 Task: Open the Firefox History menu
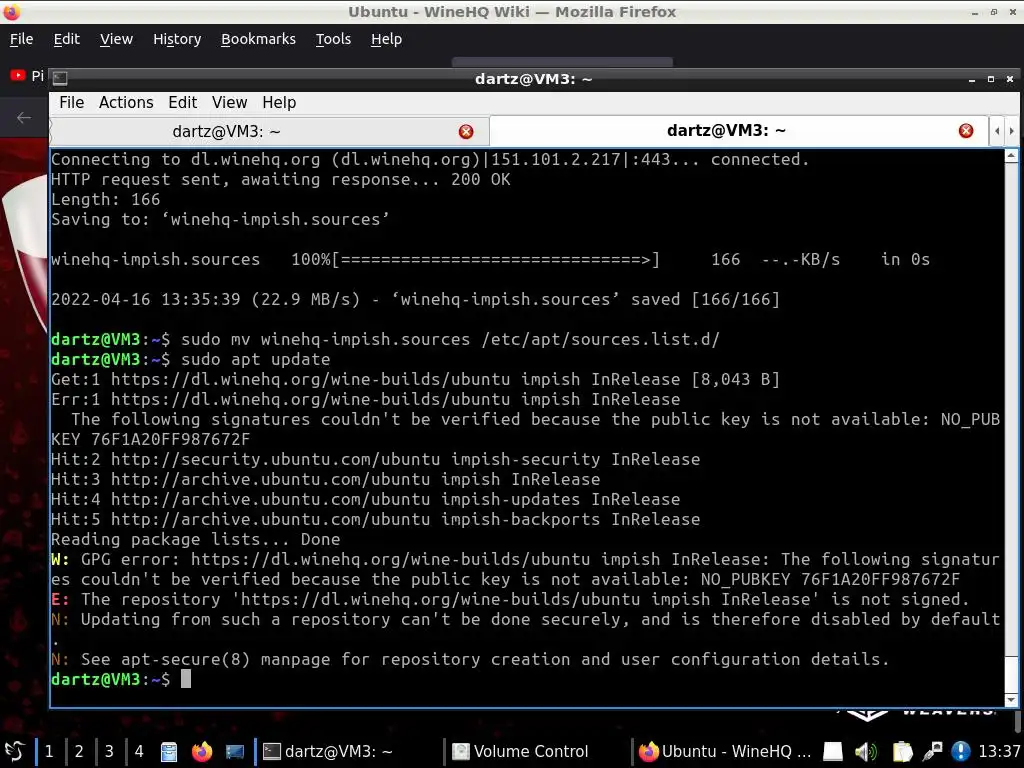click(177, 39)
